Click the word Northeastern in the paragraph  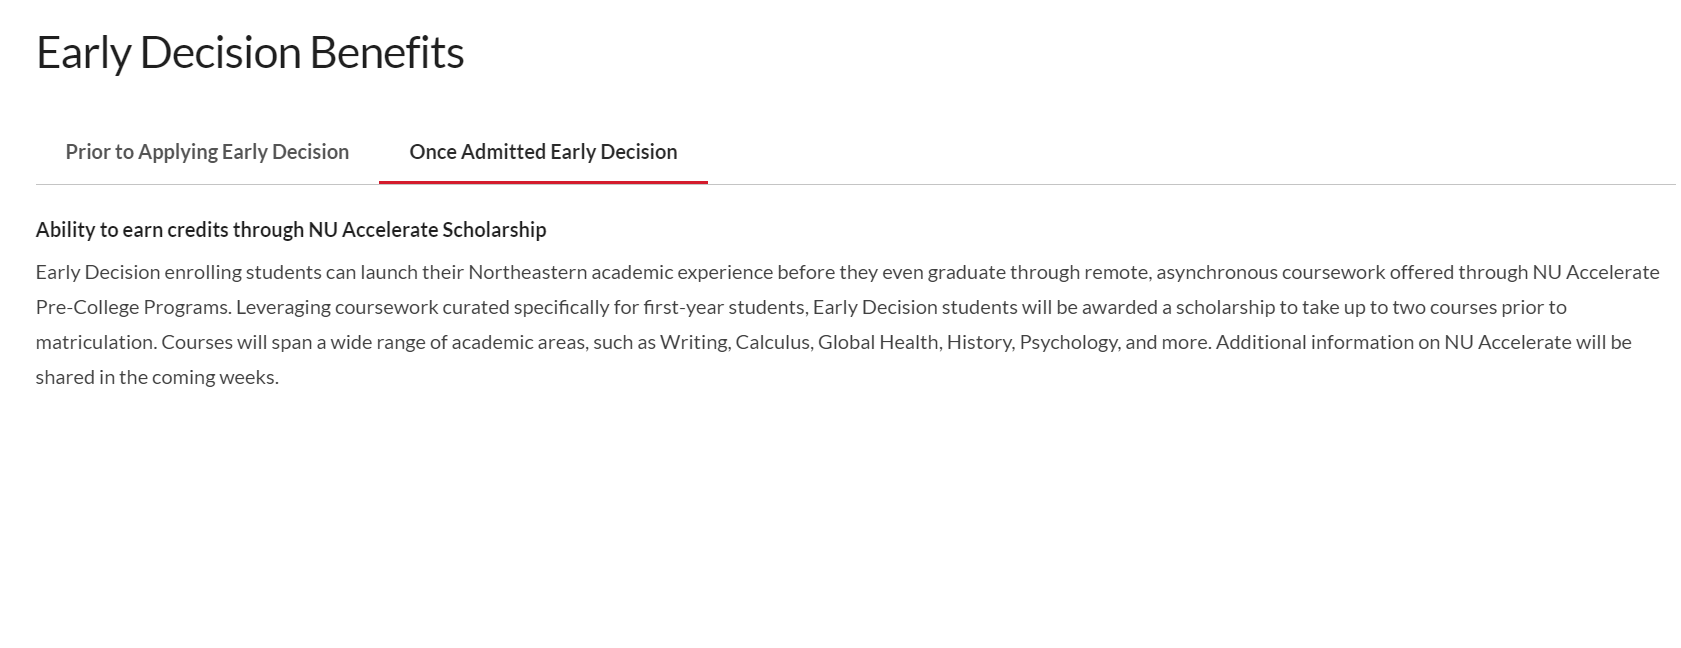coord(527,272)
